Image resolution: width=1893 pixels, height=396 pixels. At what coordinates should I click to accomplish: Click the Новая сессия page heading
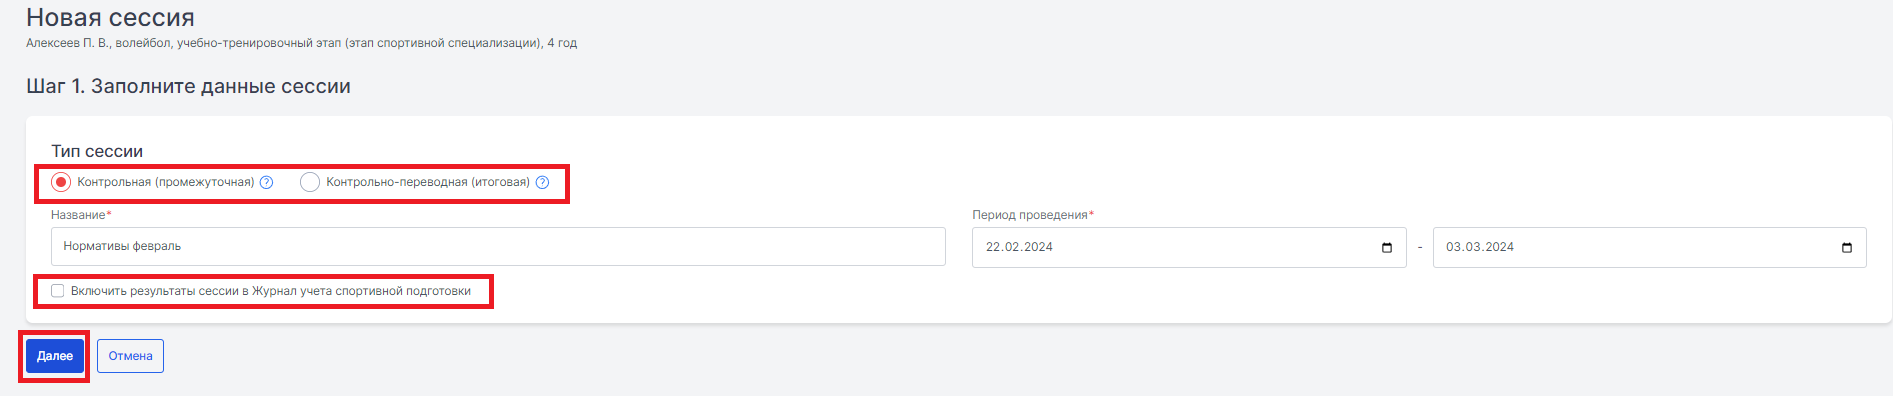click(x=110, y=17)
